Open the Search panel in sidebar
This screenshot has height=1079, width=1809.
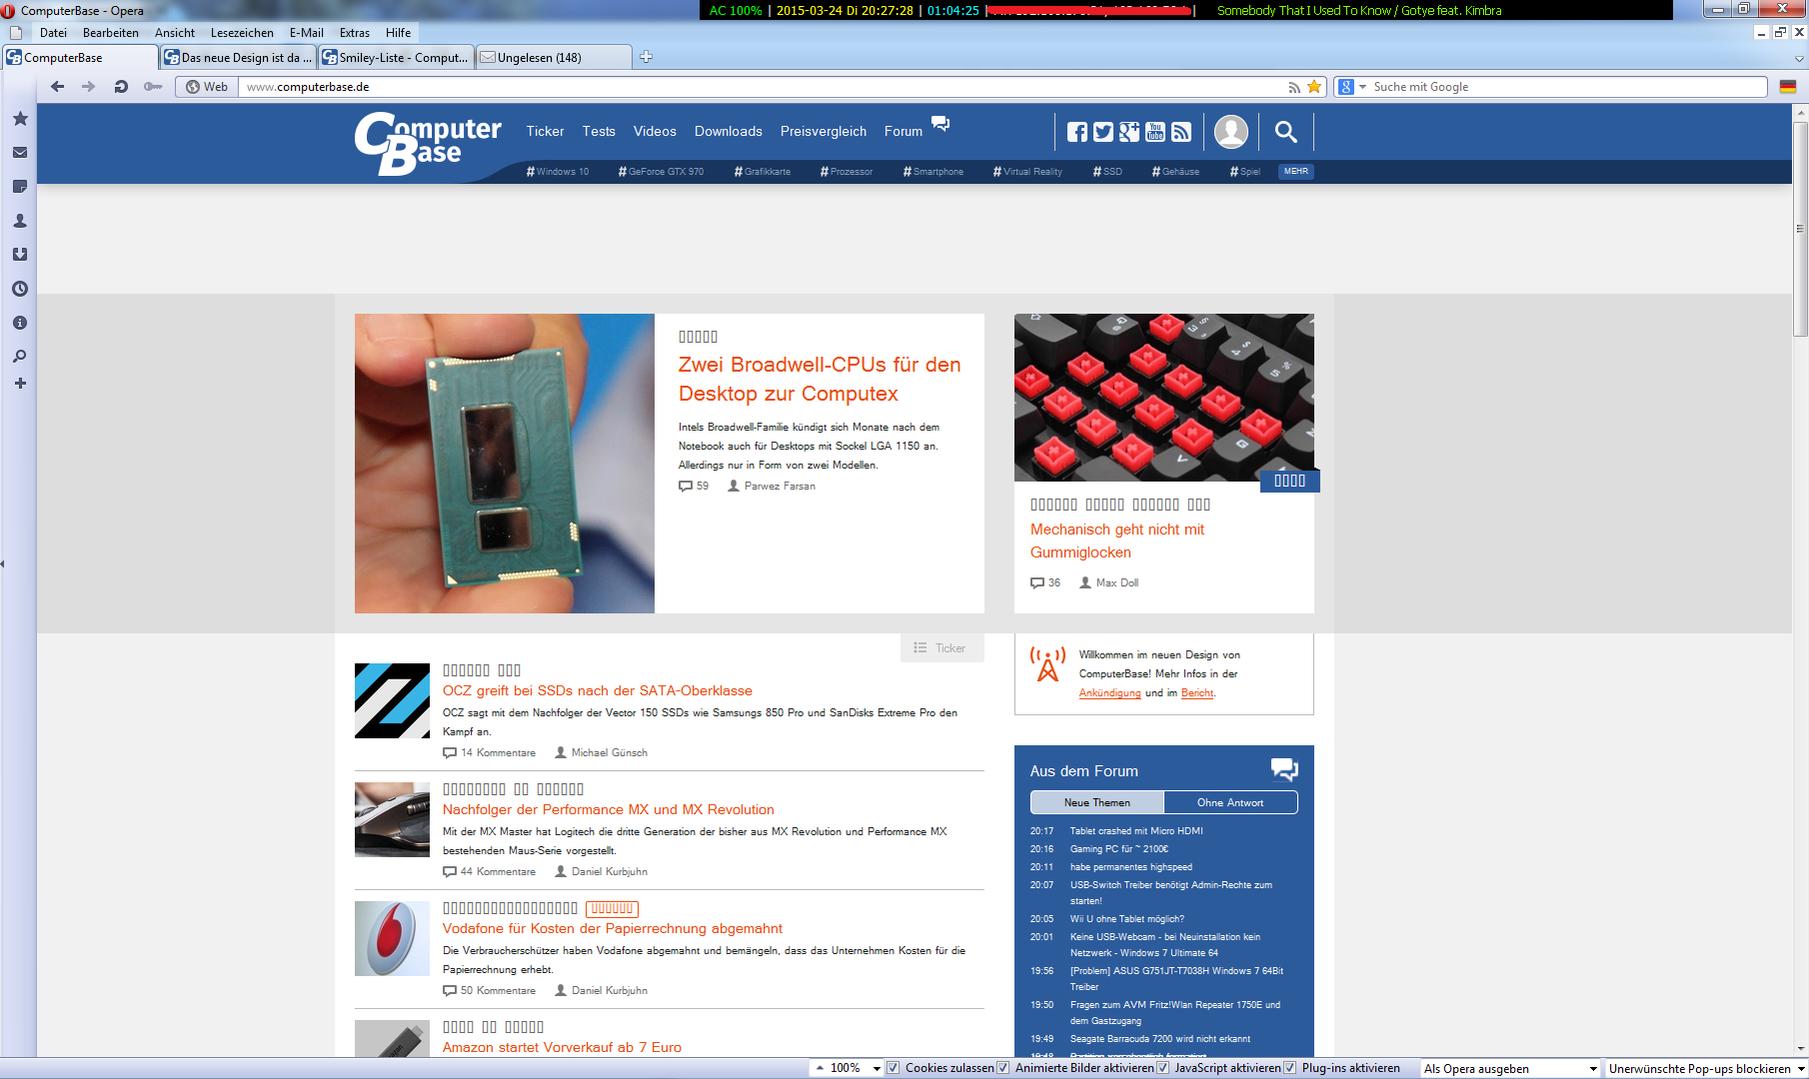[x=20, y=356]
